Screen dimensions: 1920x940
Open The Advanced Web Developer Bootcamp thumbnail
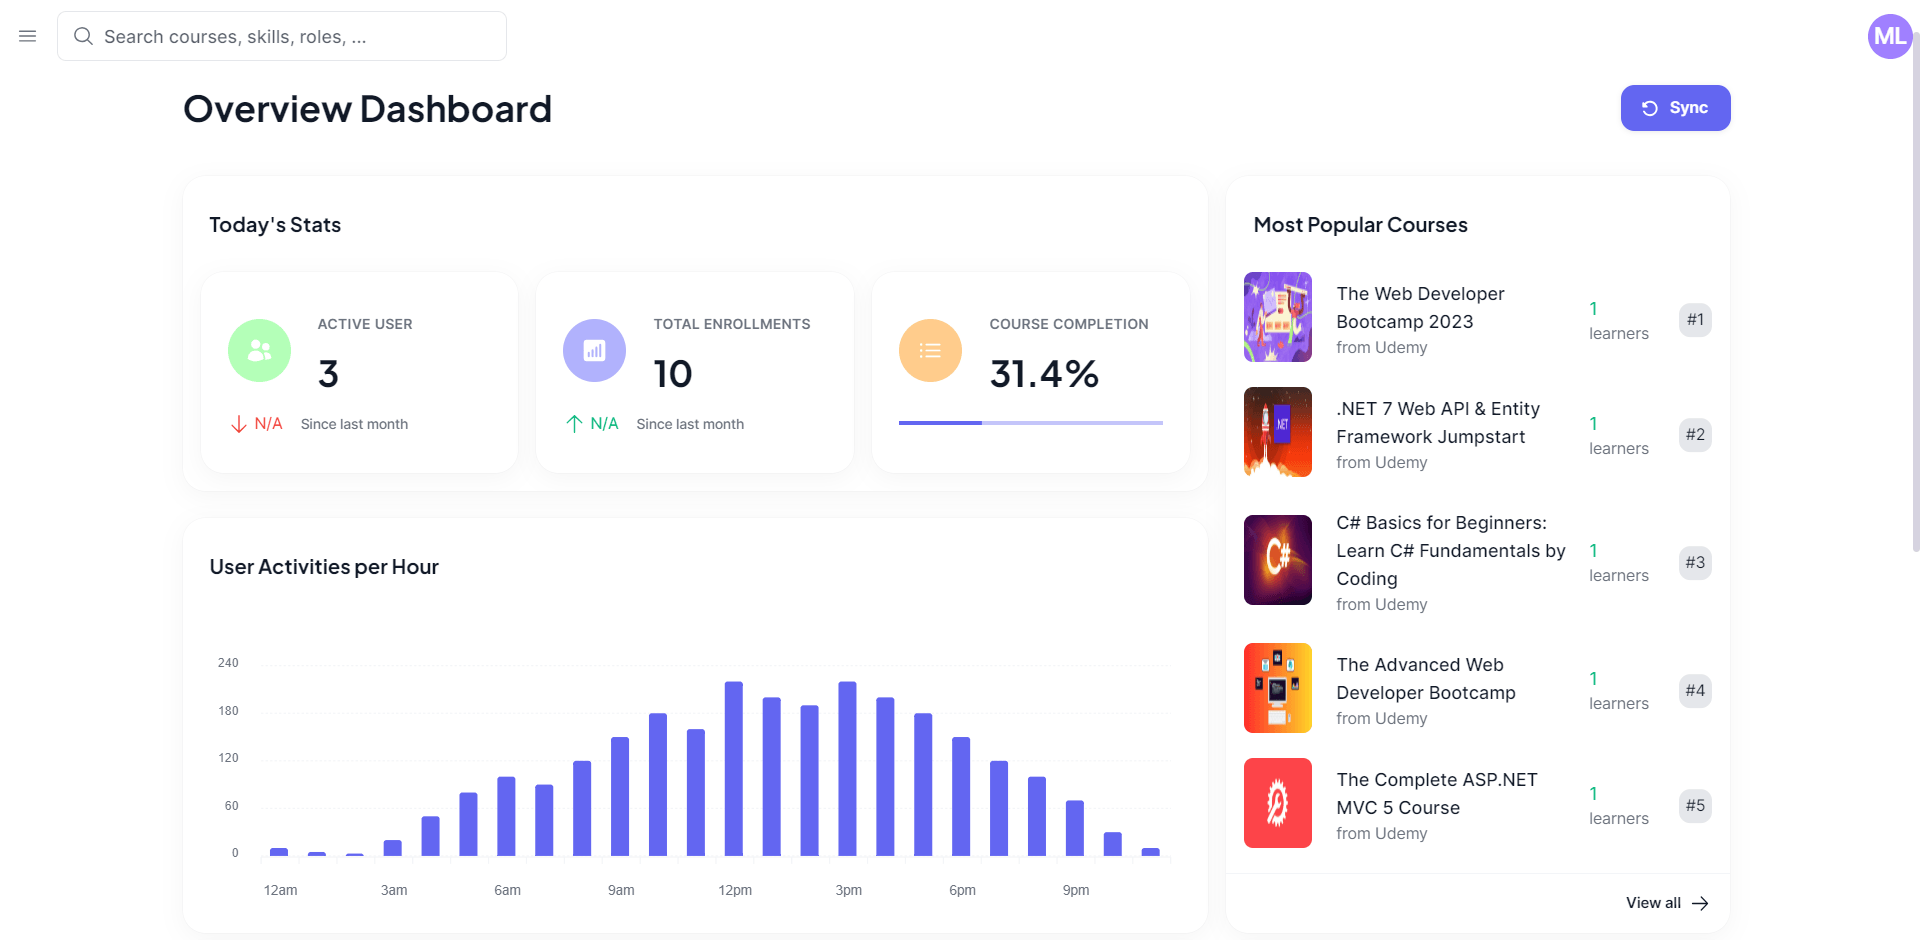click(1278, 688)
